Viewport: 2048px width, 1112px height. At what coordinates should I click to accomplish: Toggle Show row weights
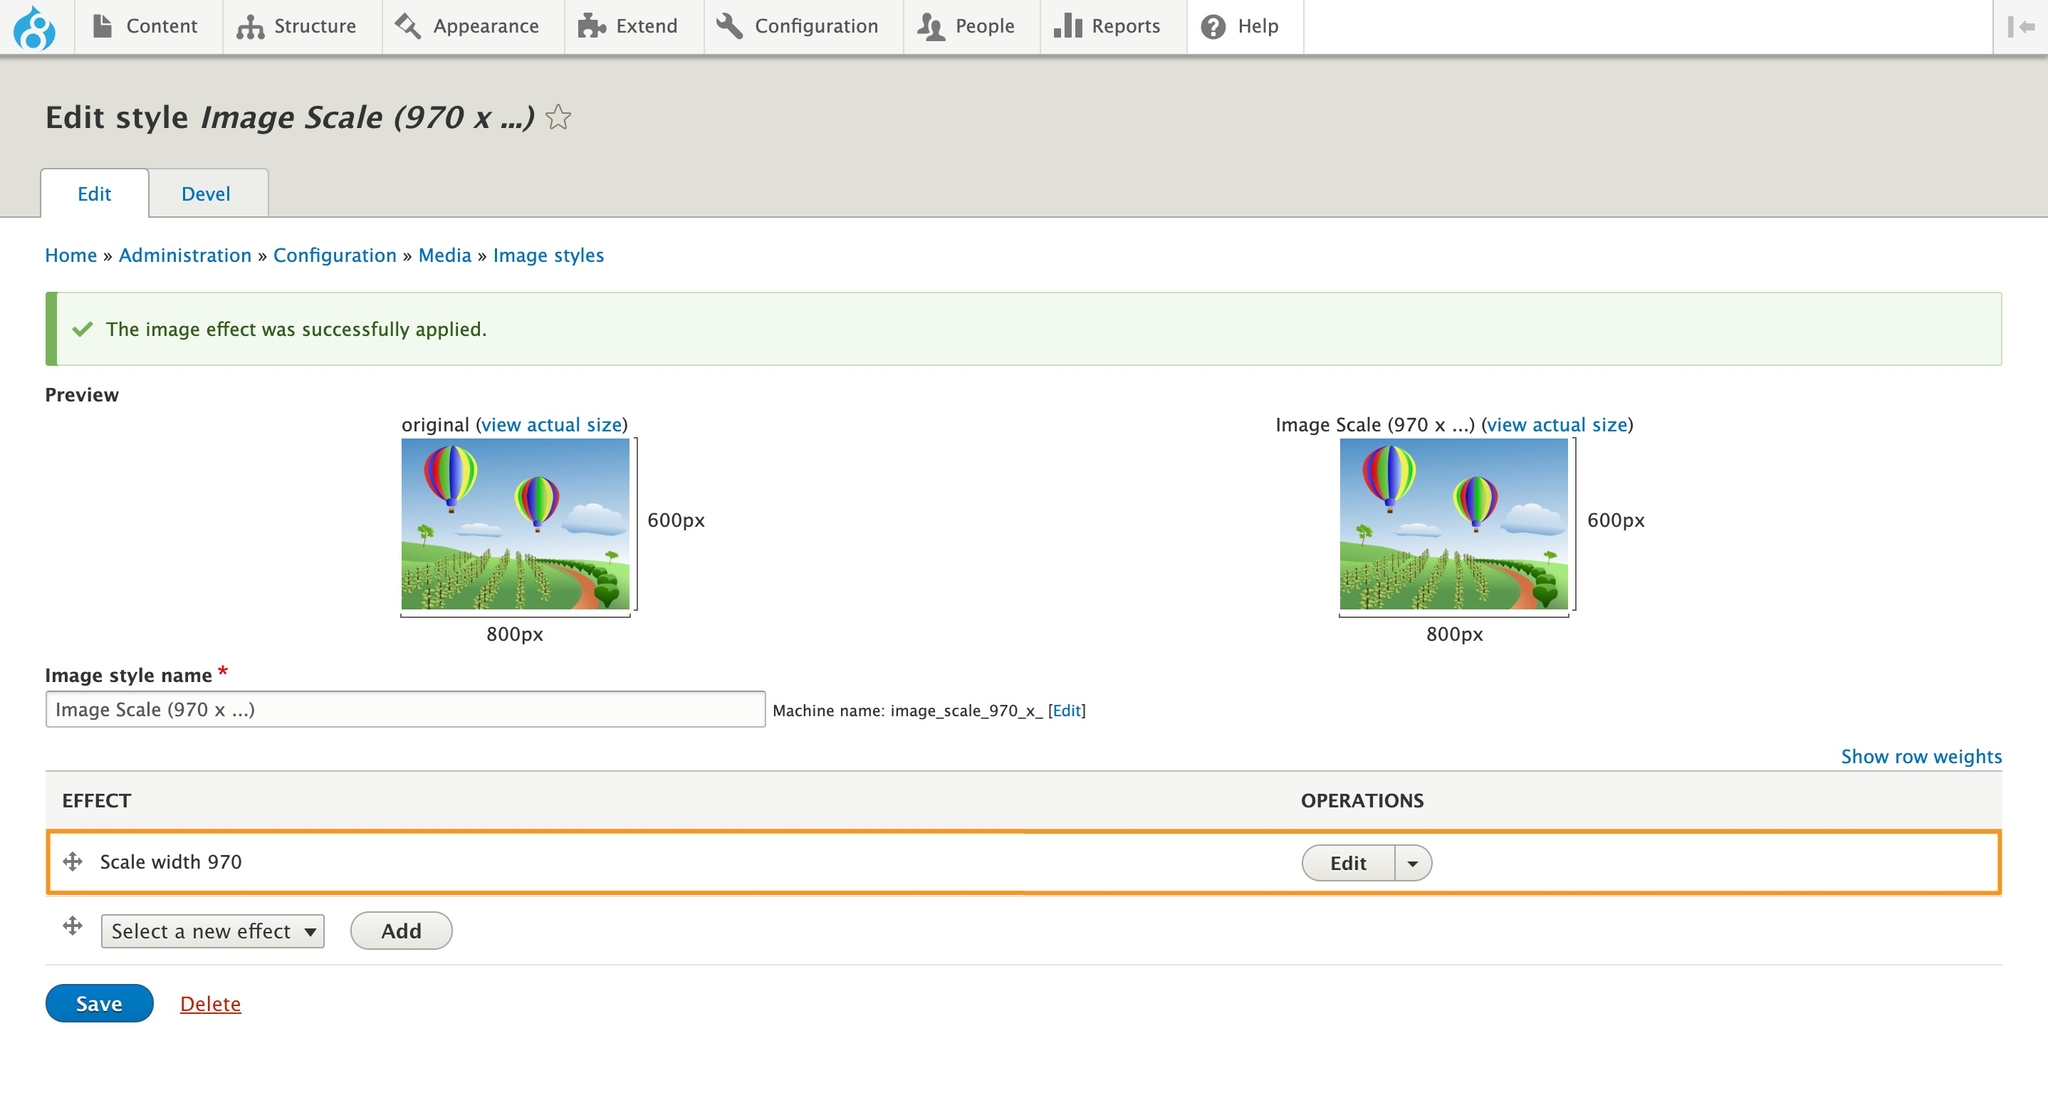coord(1921,757)
